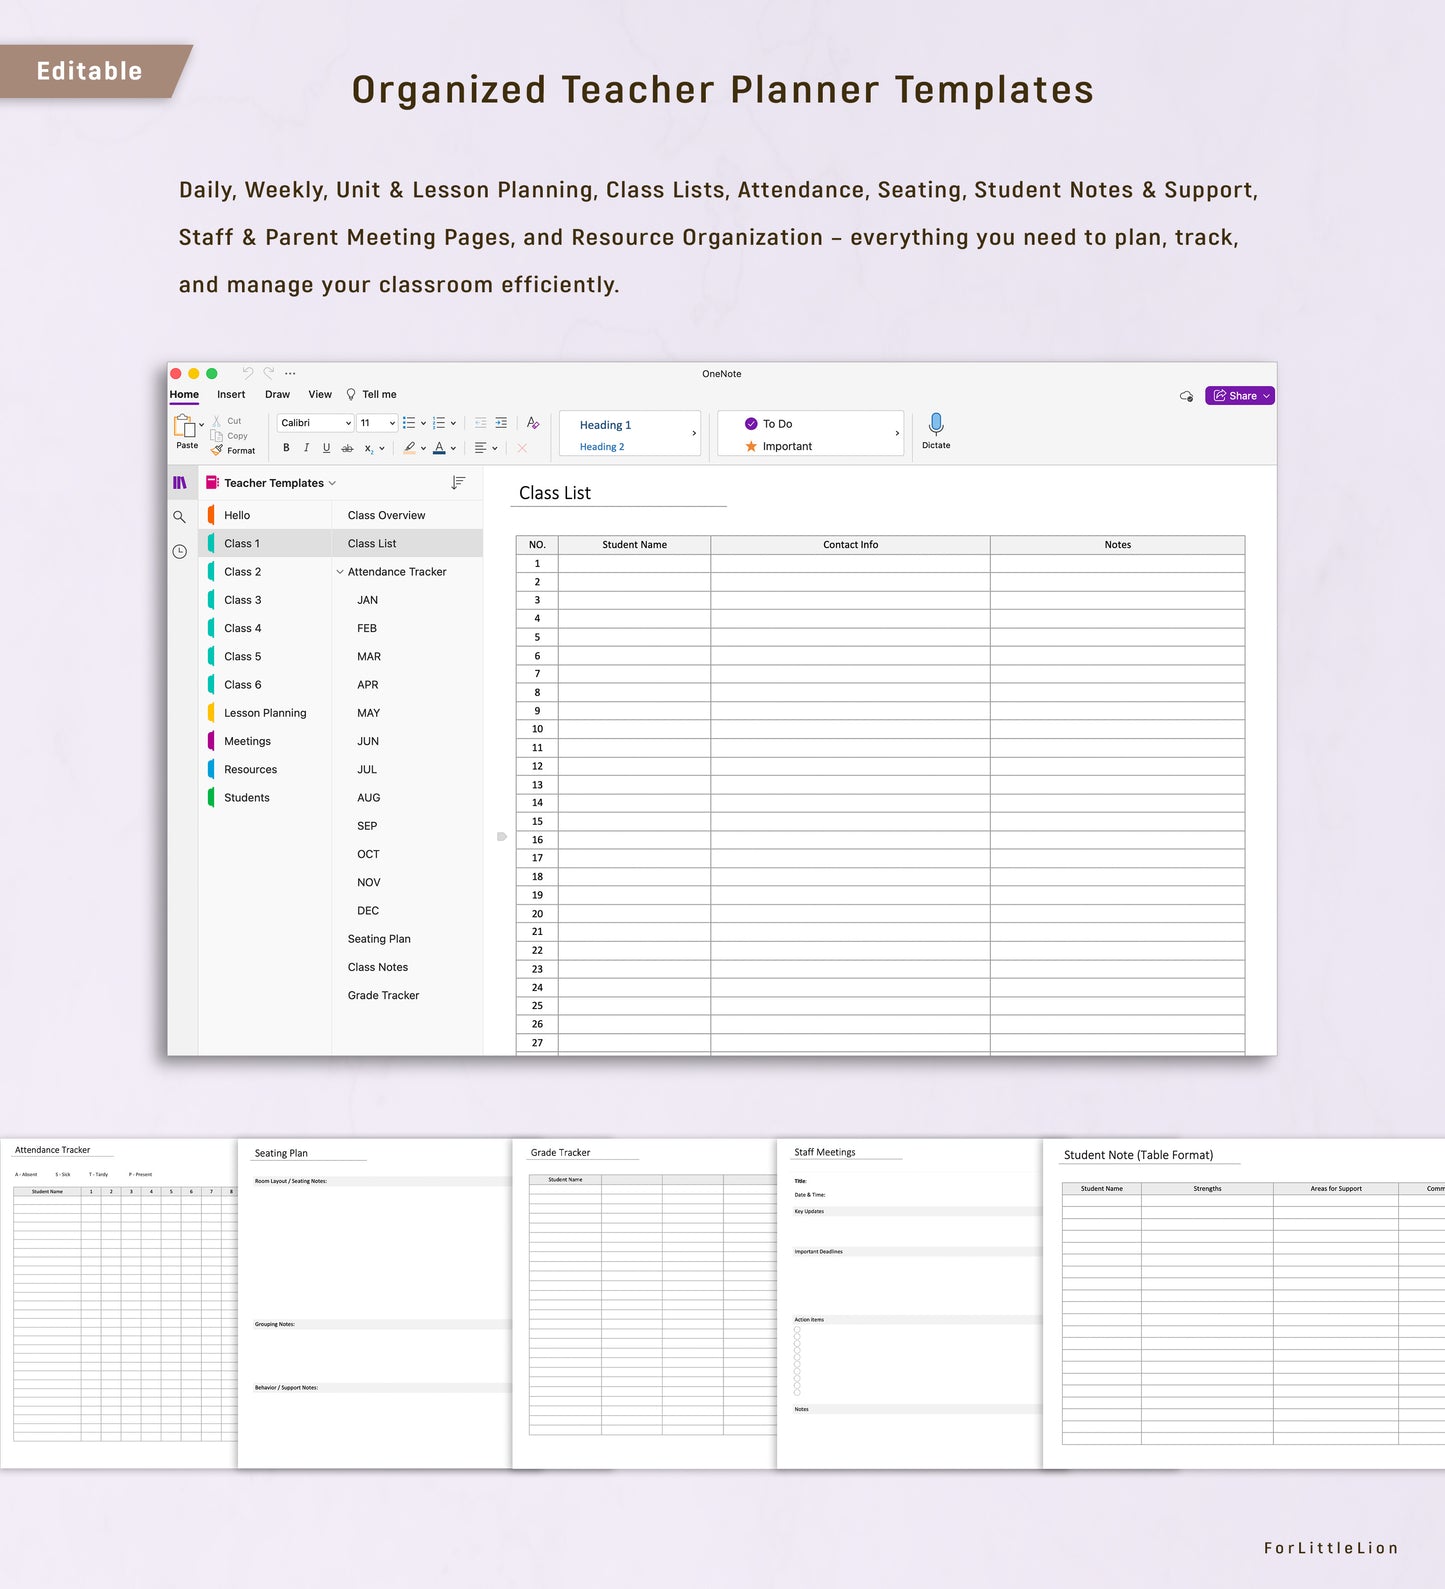The height and width of the screenshot is (1589, 1445).
Task: Click the subscript button
Action: [369, 448]
